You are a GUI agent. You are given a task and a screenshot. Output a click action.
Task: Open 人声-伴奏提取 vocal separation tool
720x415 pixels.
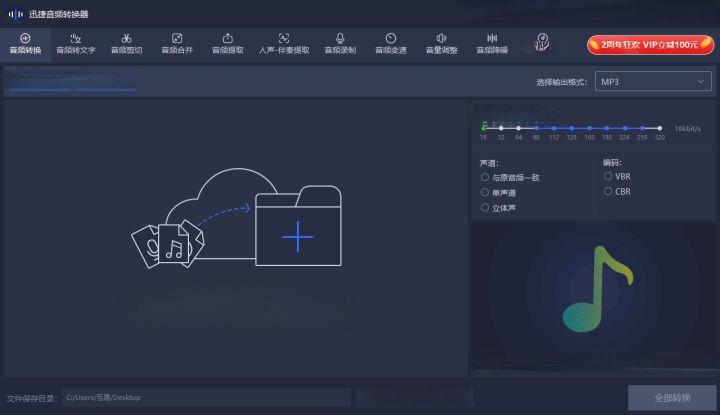click(284, 43)
